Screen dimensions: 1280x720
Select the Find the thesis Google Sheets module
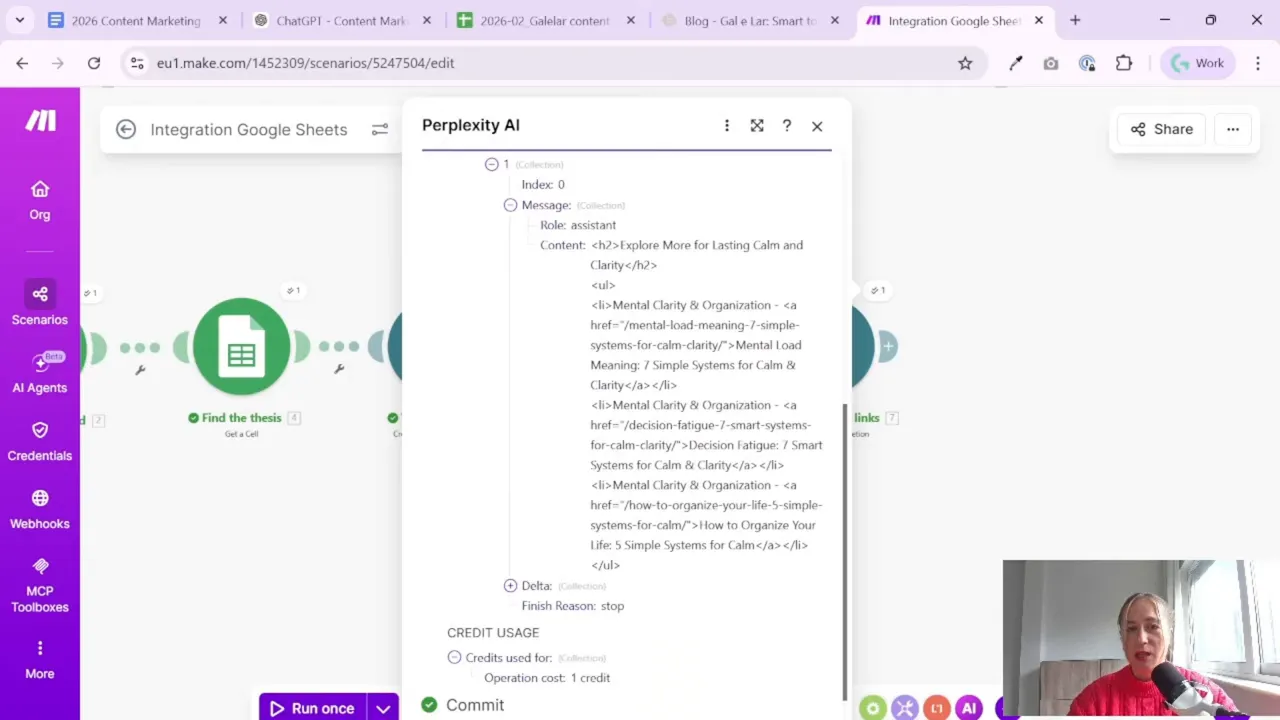click(242, 347)
